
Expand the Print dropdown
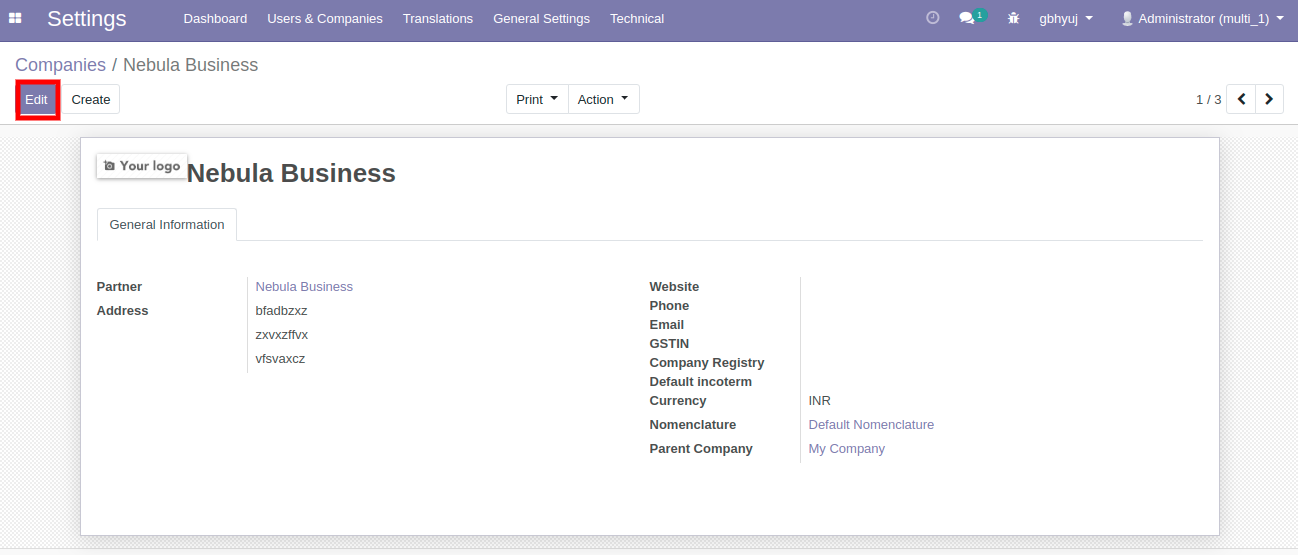point(537,99)
